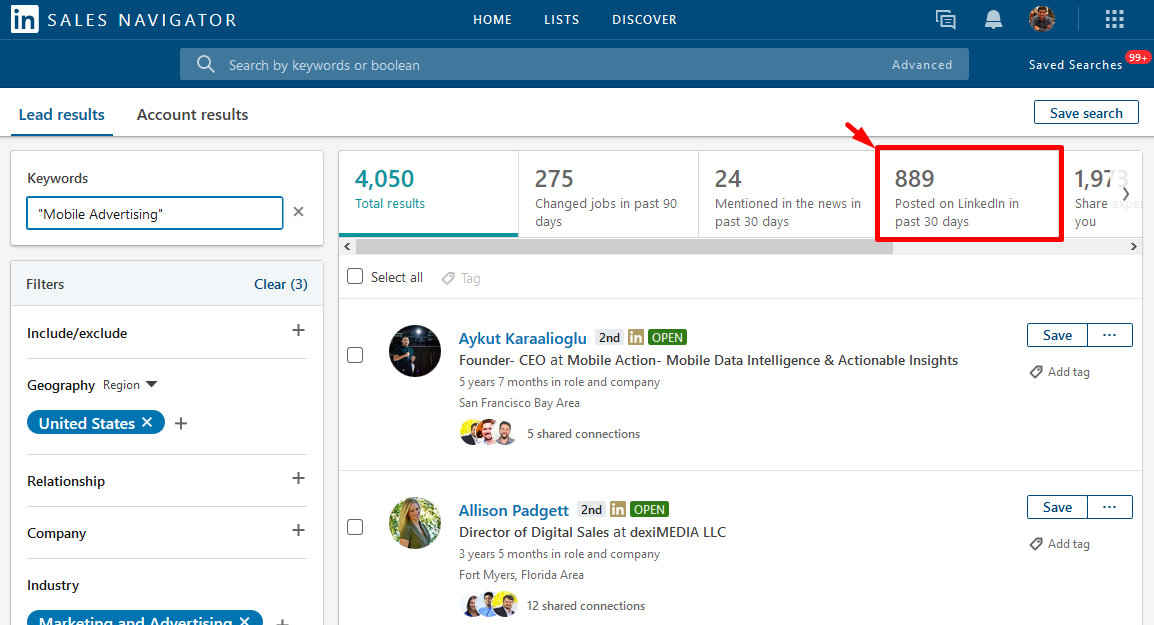The height and width of the screenshot is (625, 1154).
Task: Open the profile avatar menu
Action: tap(1041, 19)
